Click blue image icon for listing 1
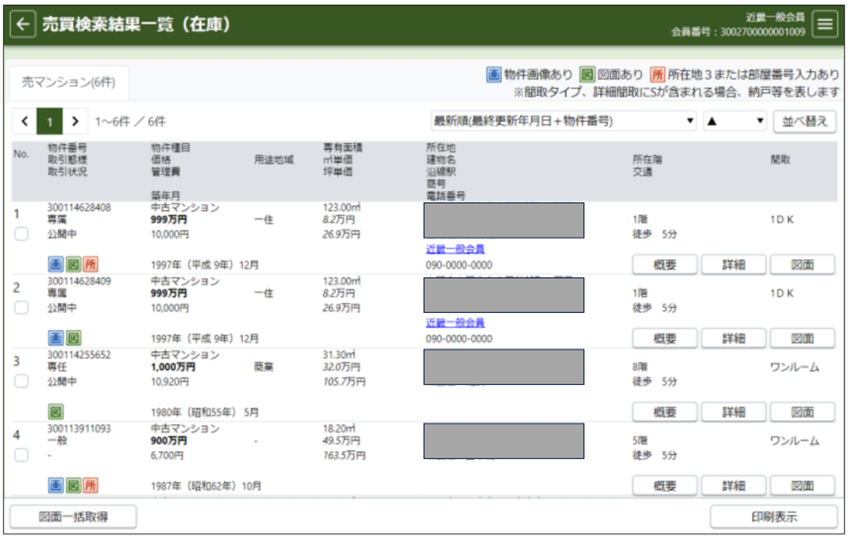Viewport: 850px width, 538px height. pyautogui.click(x=55, y=264)
